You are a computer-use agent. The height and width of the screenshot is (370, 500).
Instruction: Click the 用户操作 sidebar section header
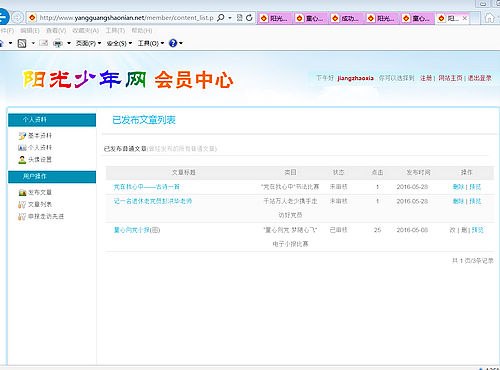point(52,176)
